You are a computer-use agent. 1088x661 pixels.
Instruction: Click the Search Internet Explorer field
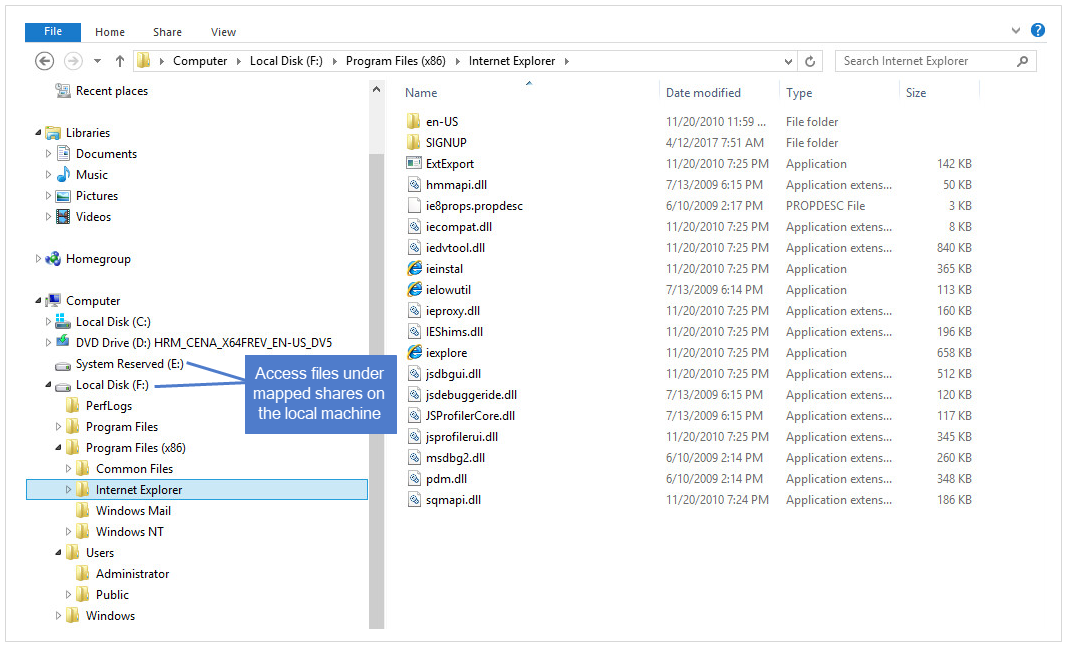coord(935,61)
